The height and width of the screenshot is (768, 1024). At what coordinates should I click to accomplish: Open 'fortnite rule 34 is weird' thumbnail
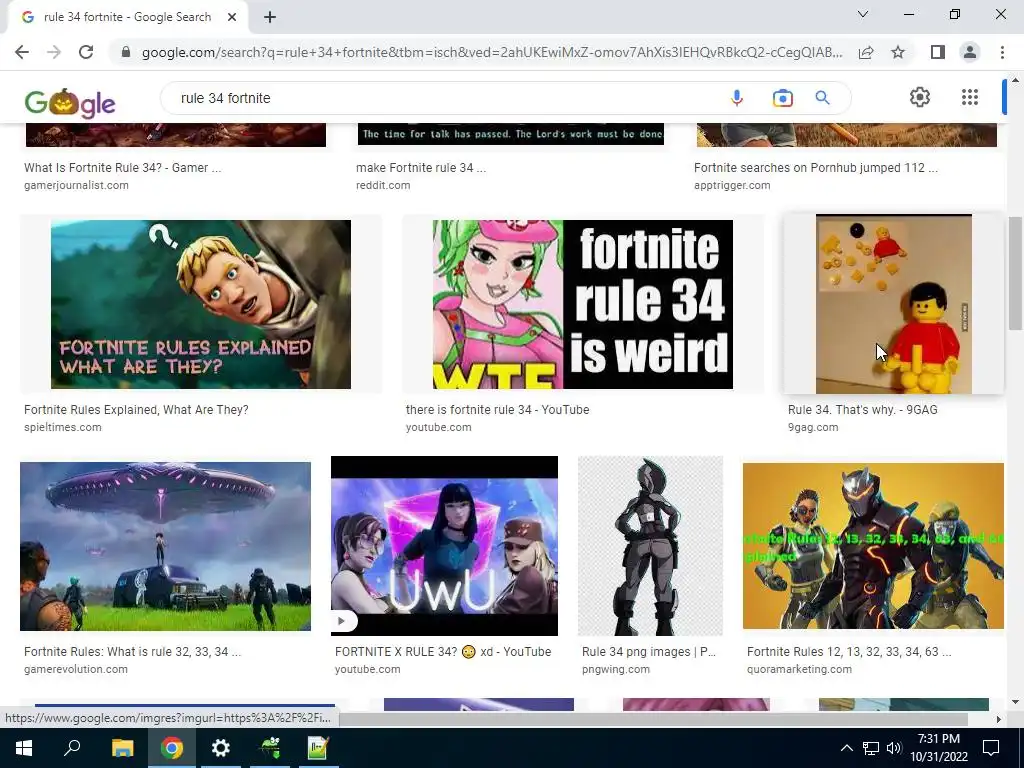583,304
